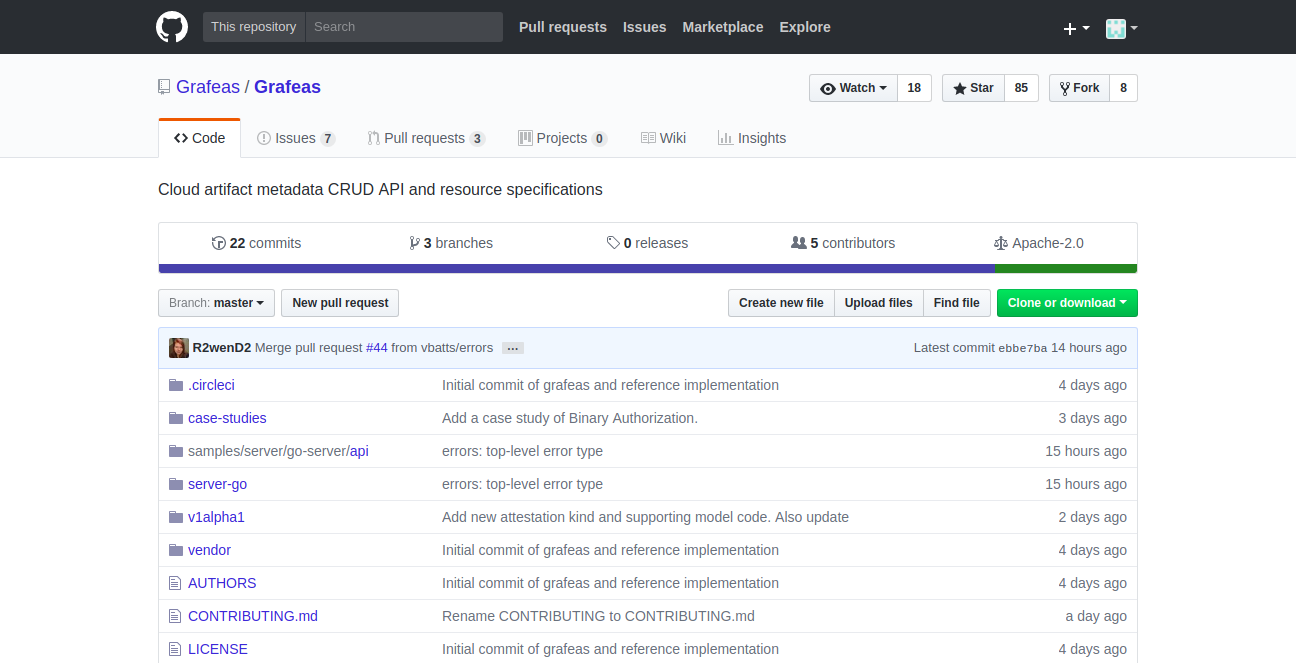The height and width of the screenshot is (663, 1296).
Task: Open the Insights tab
Action: (752, 138)
